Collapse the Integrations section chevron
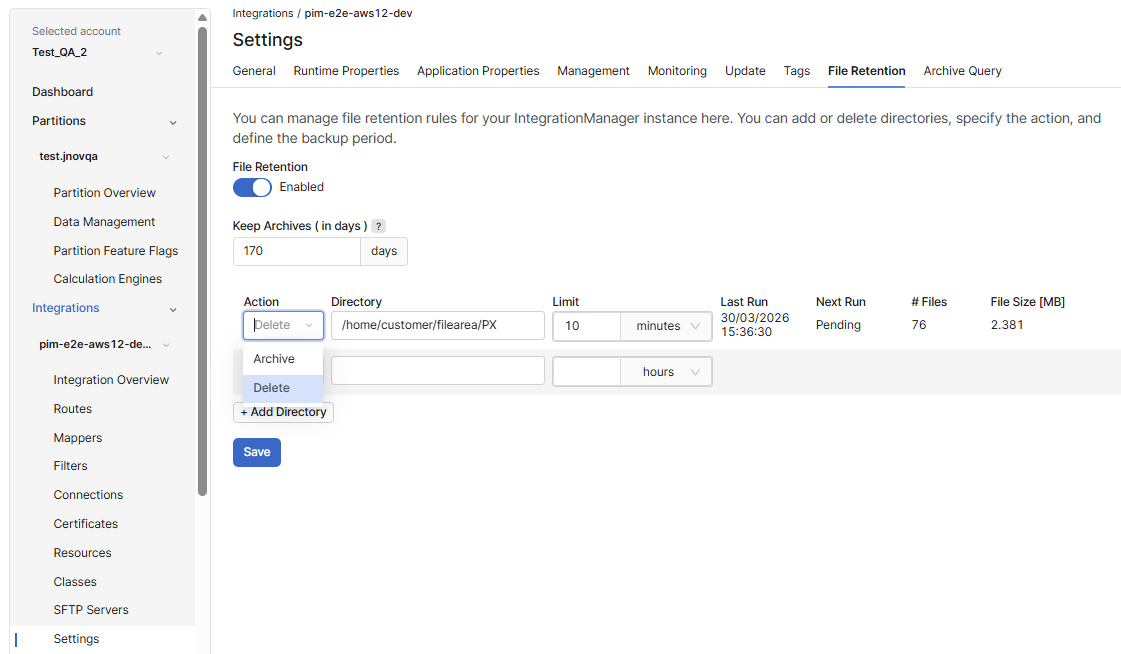The image size is (1121, 654). [x=173, y=309]
